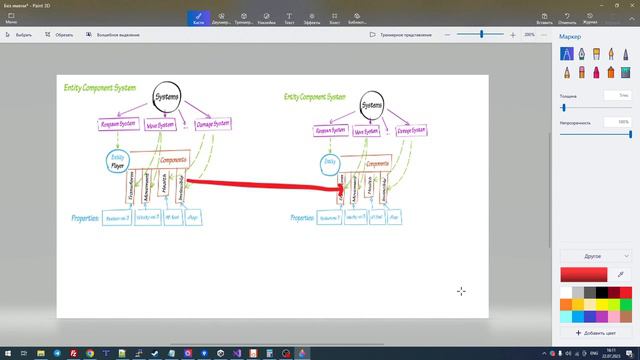Screen dimensions: 640x360
Task: Toggle 3D view (Трехмерное представление)
Action: tap(400, 35)
